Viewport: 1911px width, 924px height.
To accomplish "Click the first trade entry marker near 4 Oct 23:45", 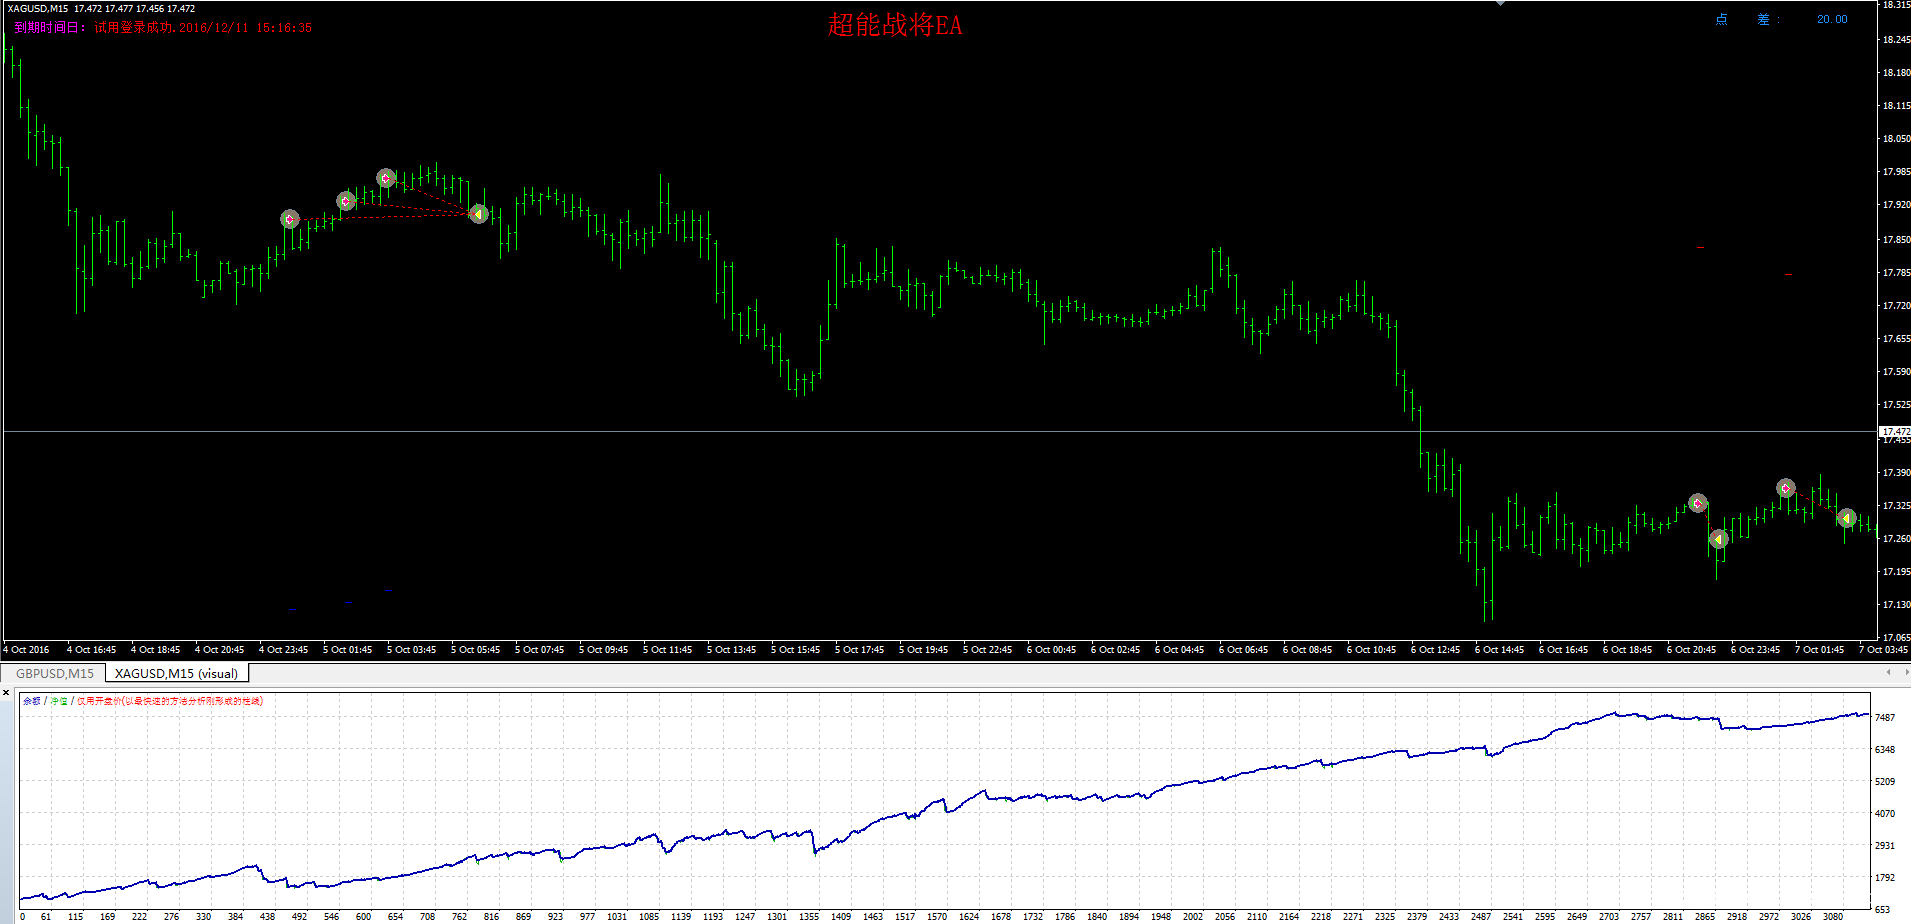I will tap(289, 218).
